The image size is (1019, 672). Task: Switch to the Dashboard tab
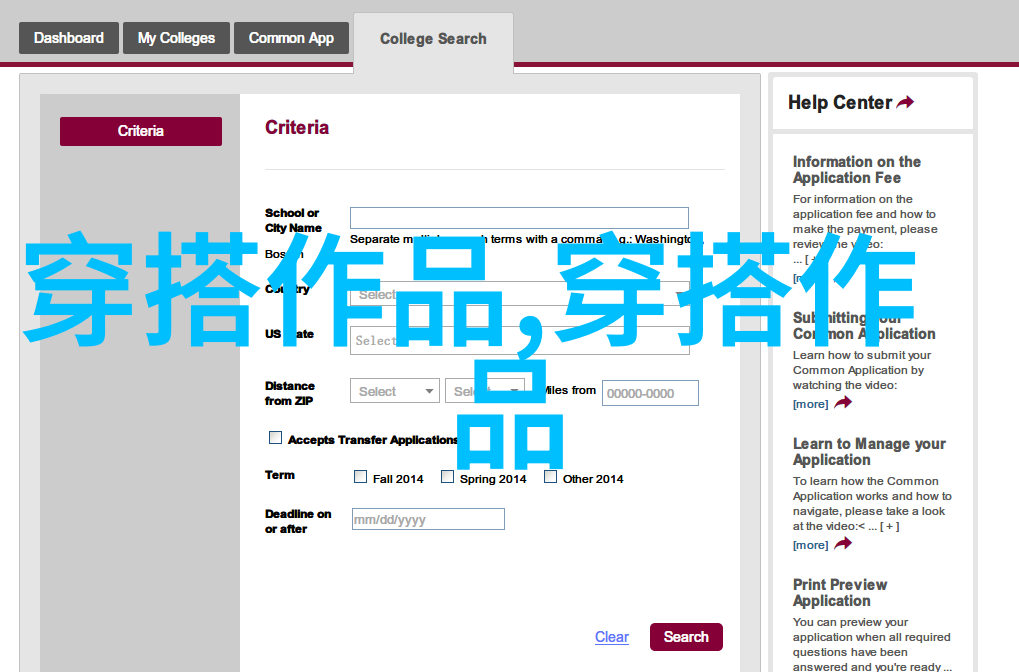click(x=69, y=38)
